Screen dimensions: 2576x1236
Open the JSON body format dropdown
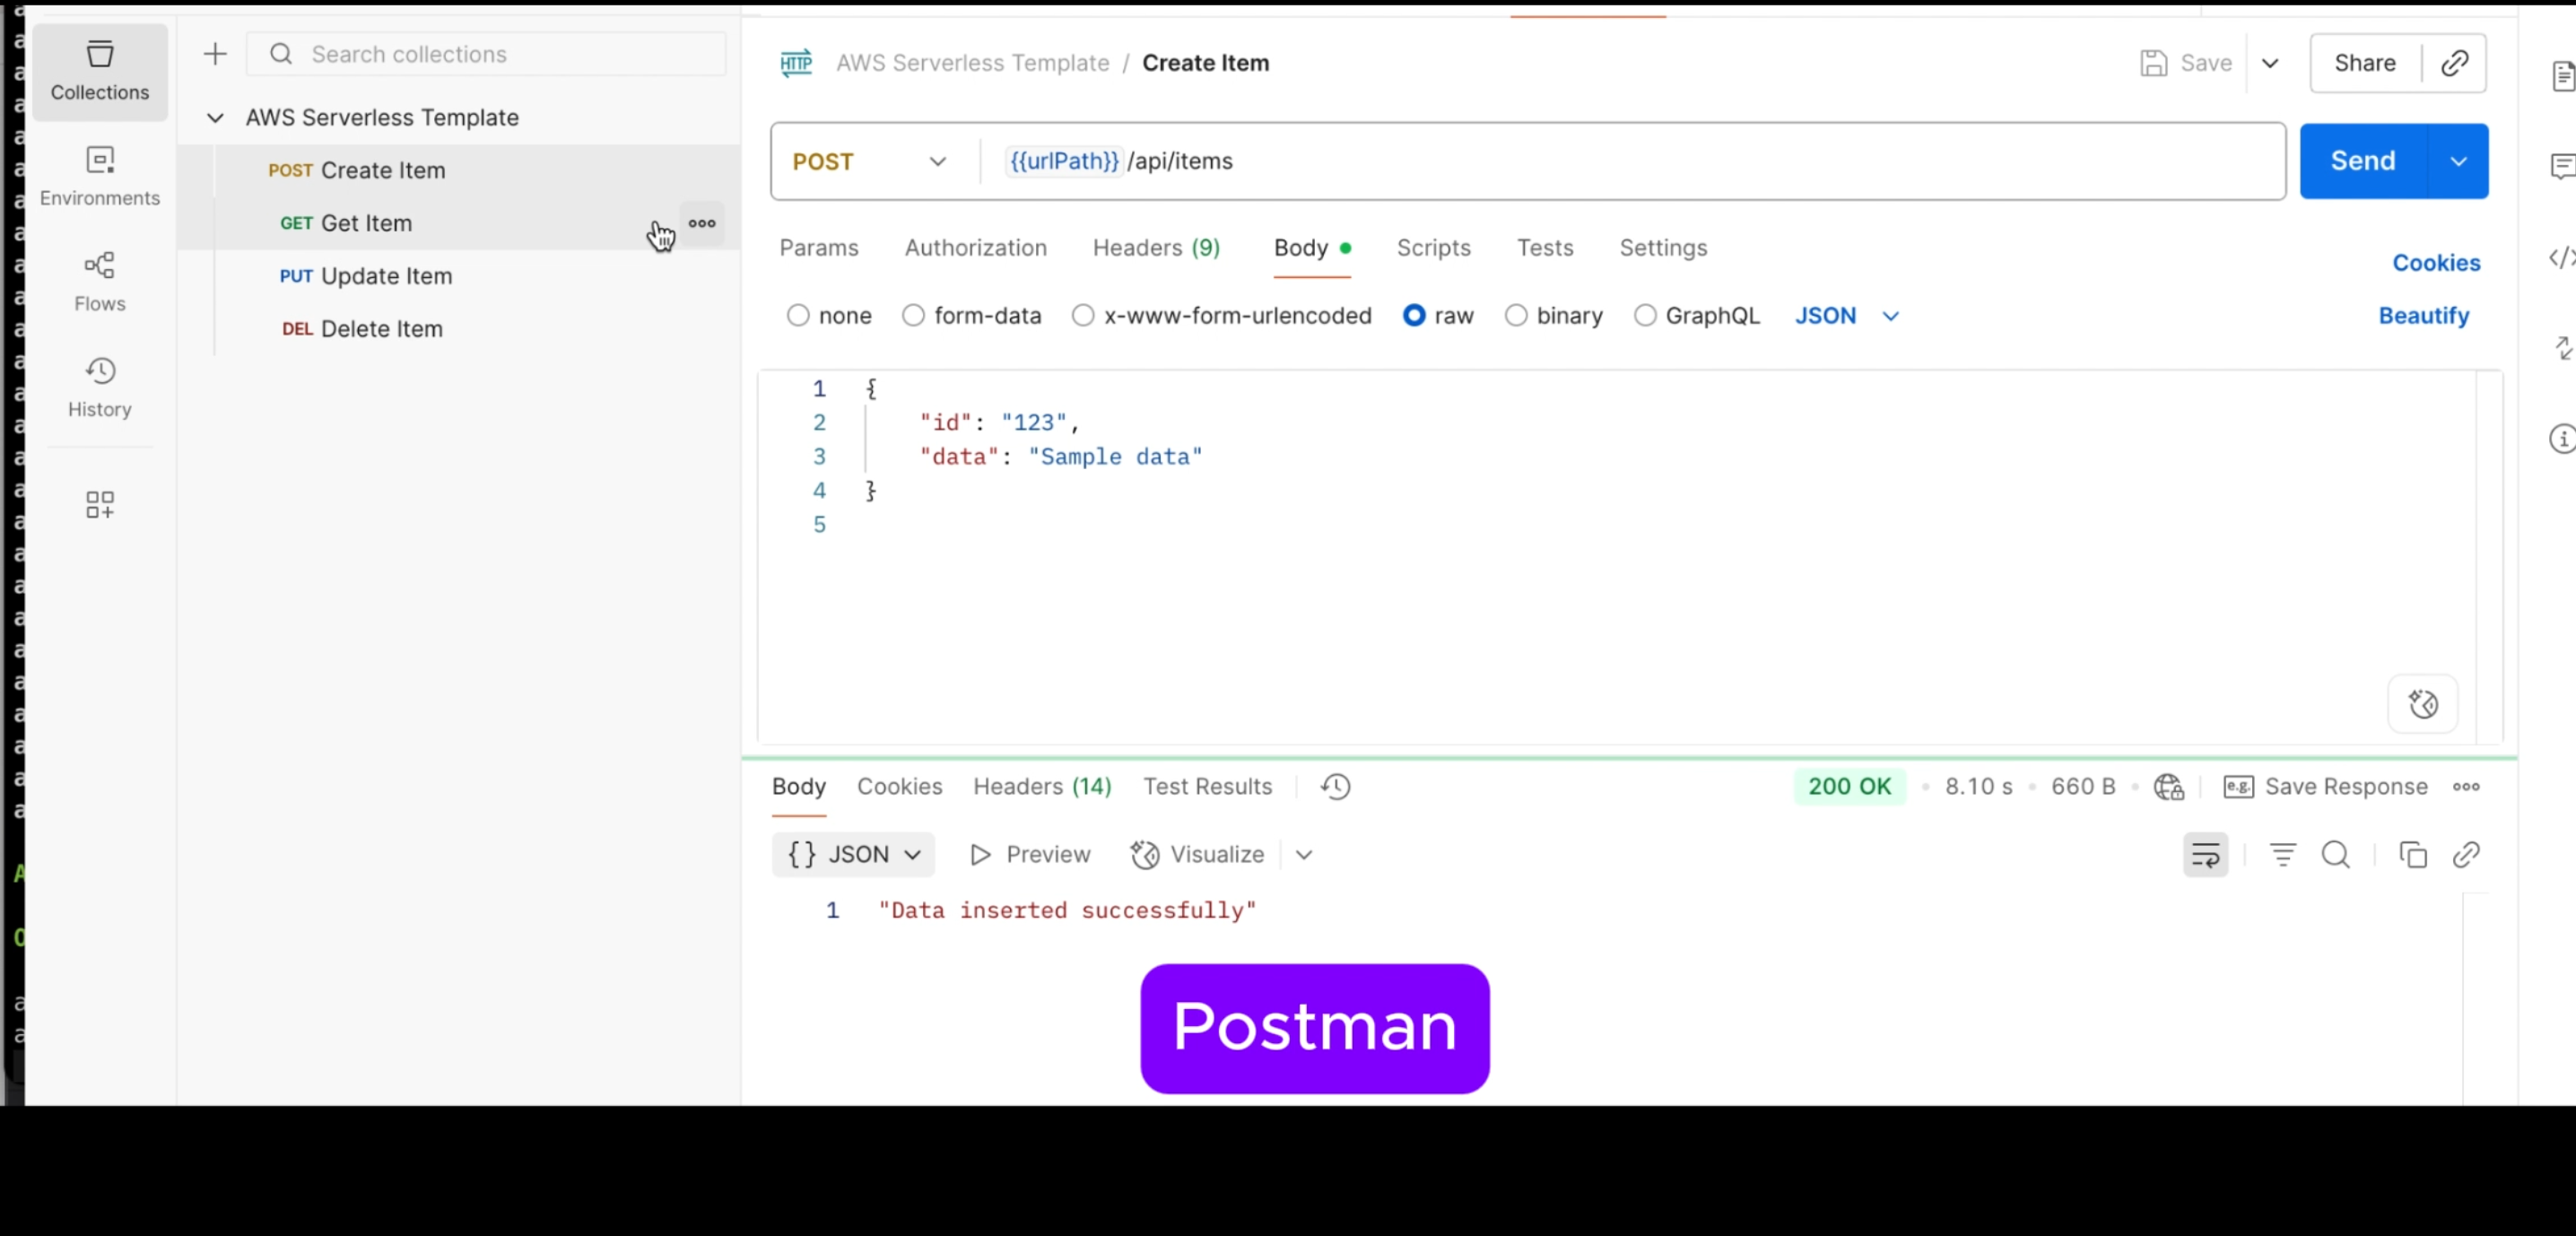coord(1846,316)
